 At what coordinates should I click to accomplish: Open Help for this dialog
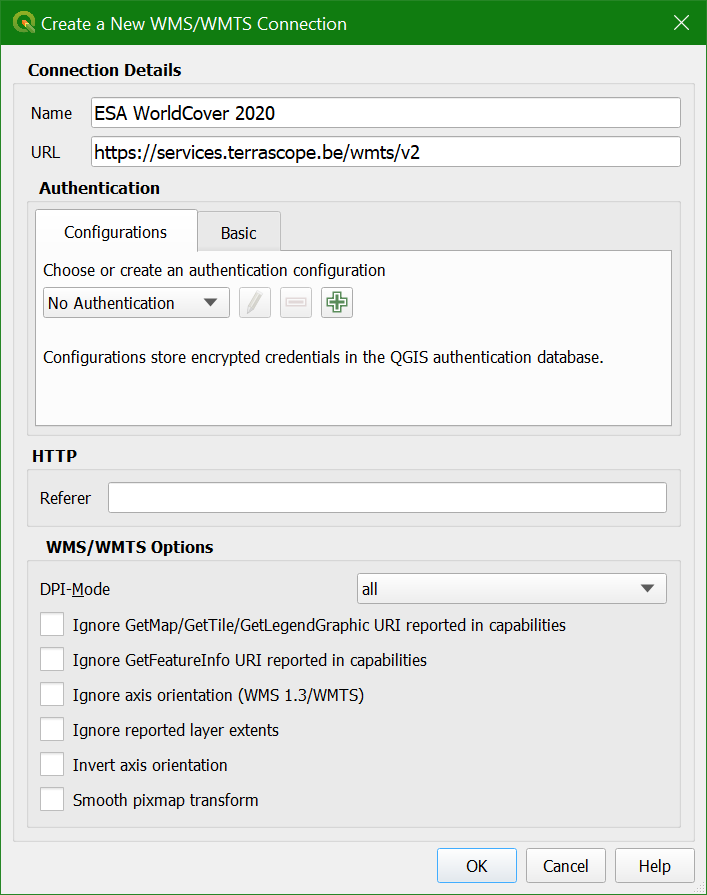[655, 866]
